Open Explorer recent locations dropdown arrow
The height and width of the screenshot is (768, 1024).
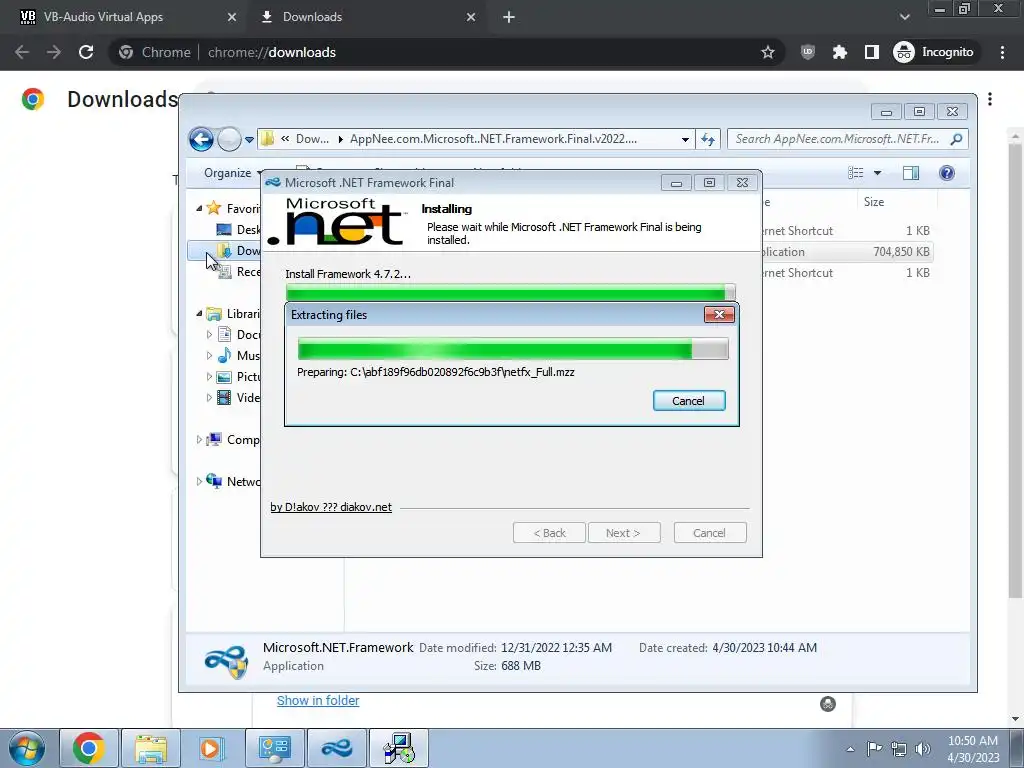pyautogui.click(x=249, y=140)
